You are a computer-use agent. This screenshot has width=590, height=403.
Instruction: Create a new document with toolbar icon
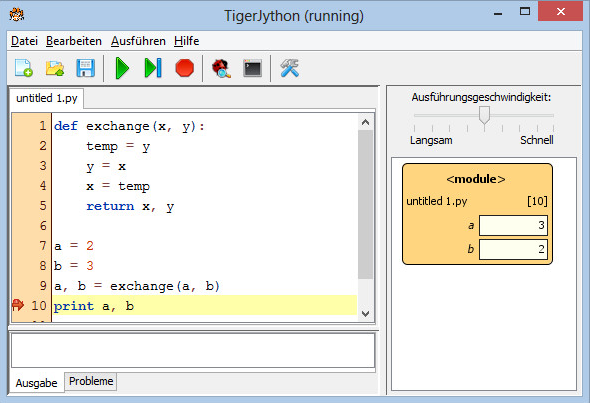coord(24,68)
